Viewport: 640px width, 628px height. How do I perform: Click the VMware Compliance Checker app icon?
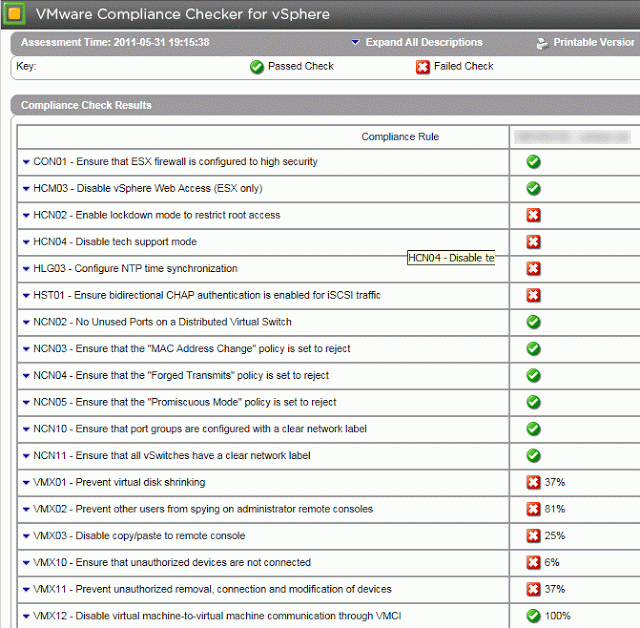click(x=14, y=13)
